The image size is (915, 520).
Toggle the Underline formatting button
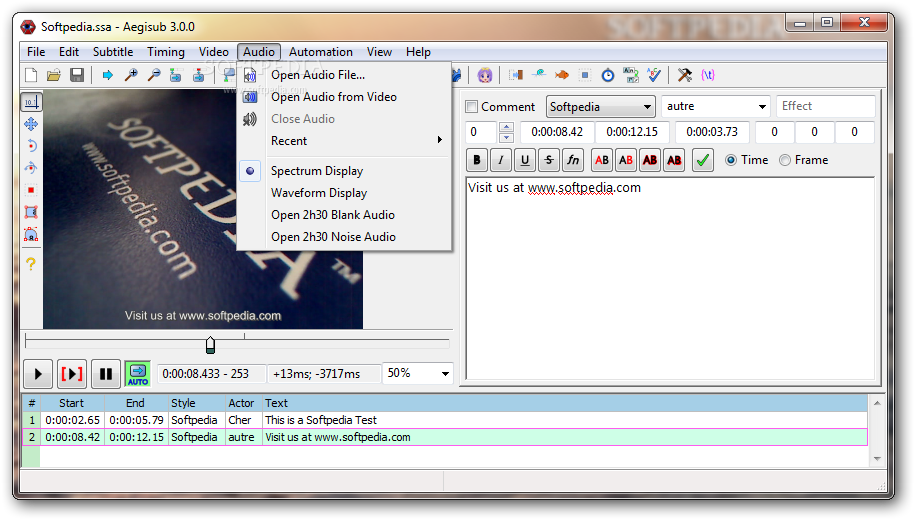[x=525, y=160]
